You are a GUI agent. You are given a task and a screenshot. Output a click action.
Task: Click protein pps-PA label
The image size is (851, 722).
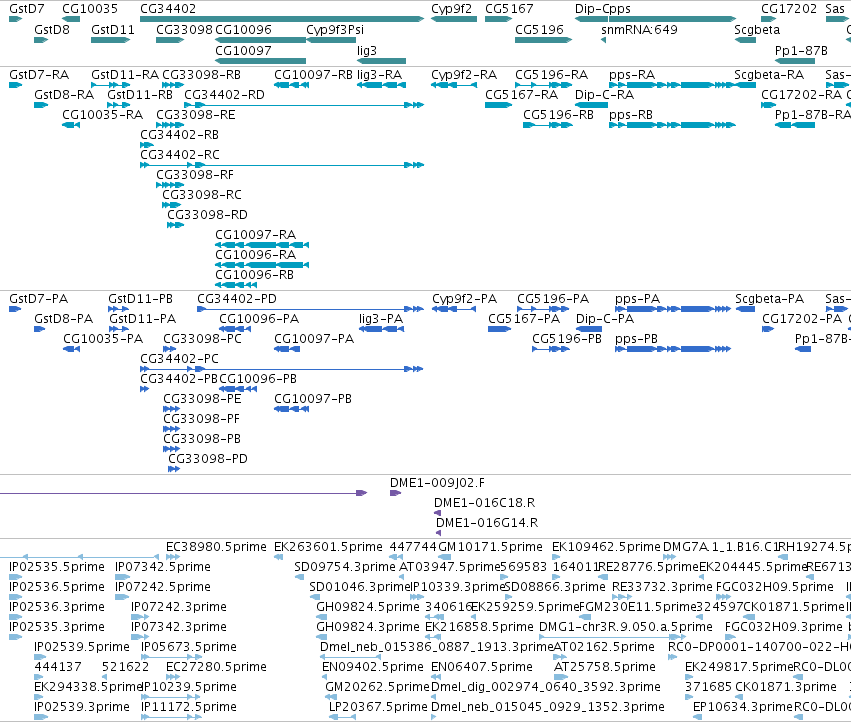tap(637, 299)
